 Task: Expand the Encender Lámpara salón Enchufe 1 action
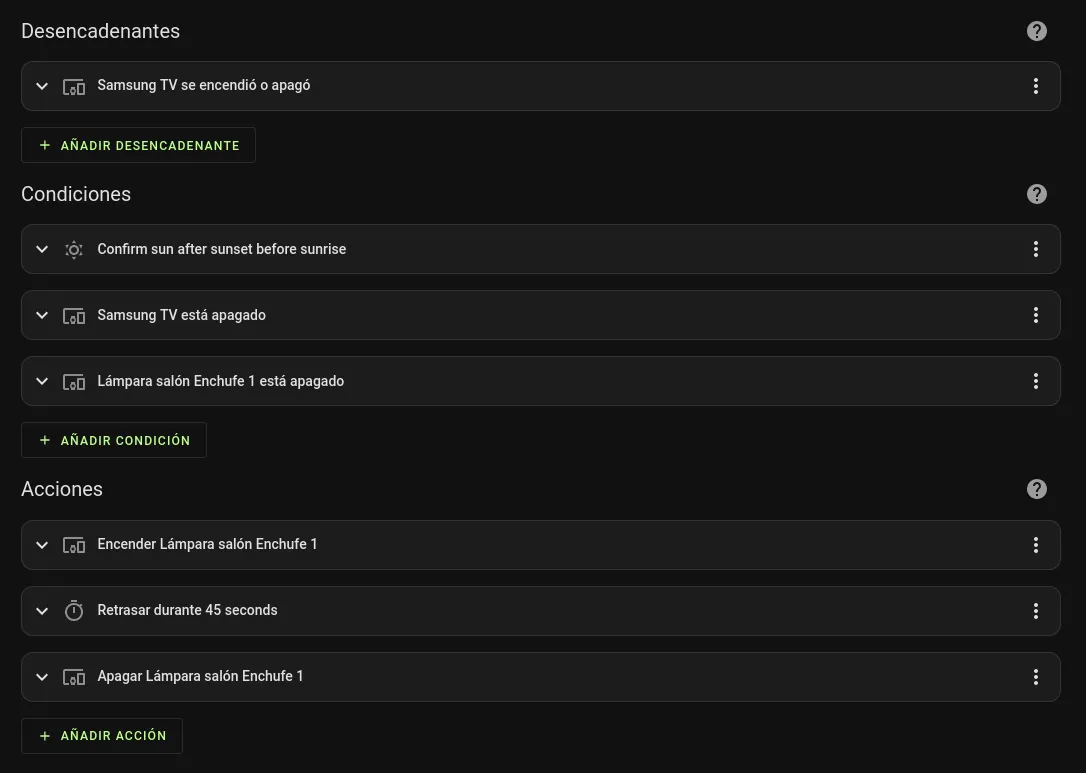coord(42,544)
